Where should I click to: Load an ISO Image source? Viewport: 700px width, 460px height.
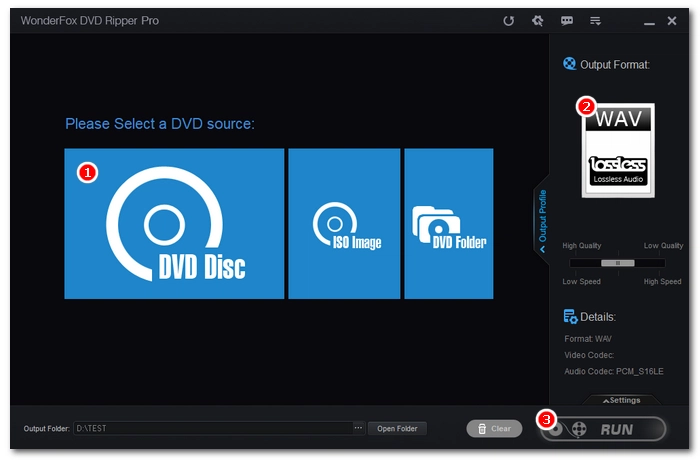coord(344,223)
